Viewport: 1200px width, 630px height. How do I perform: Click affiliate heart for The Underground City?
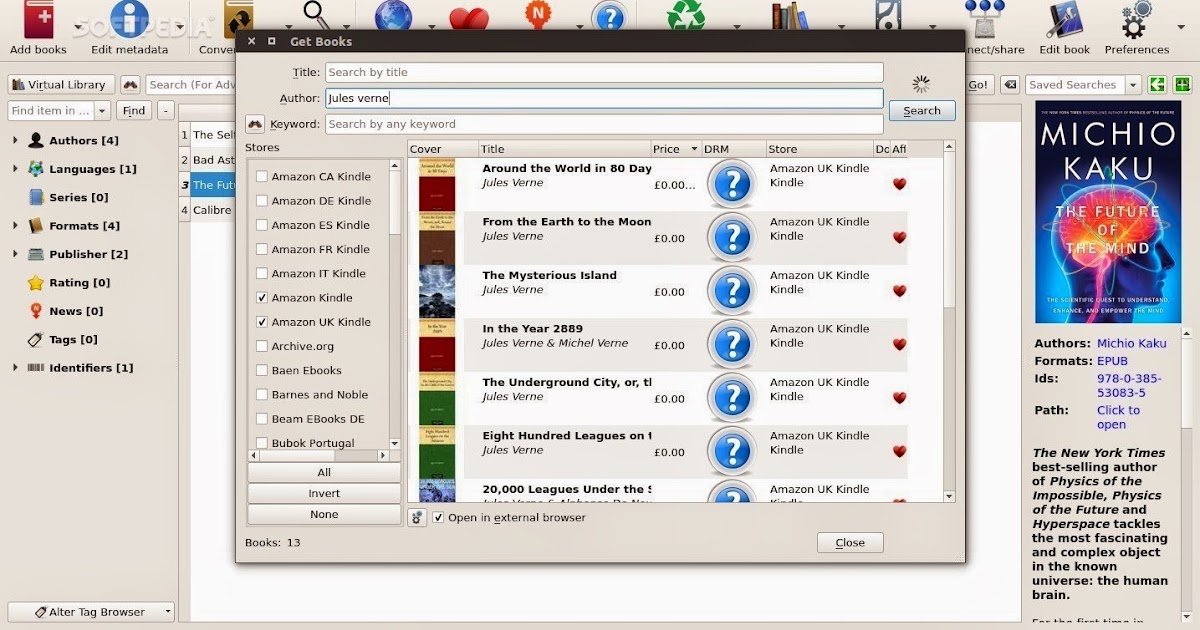coord(899,398)
